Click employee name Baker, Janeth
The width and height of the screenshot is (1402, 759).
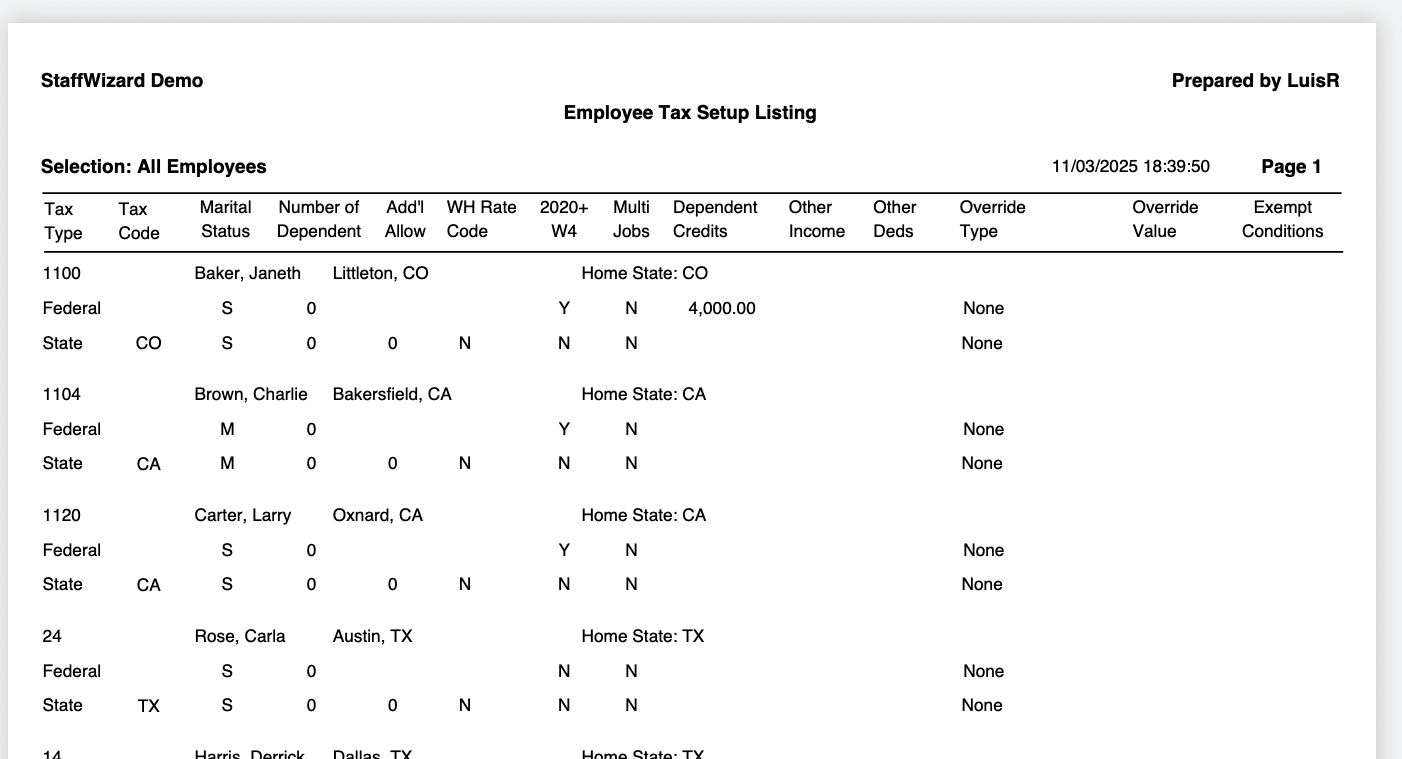point(247,273)
